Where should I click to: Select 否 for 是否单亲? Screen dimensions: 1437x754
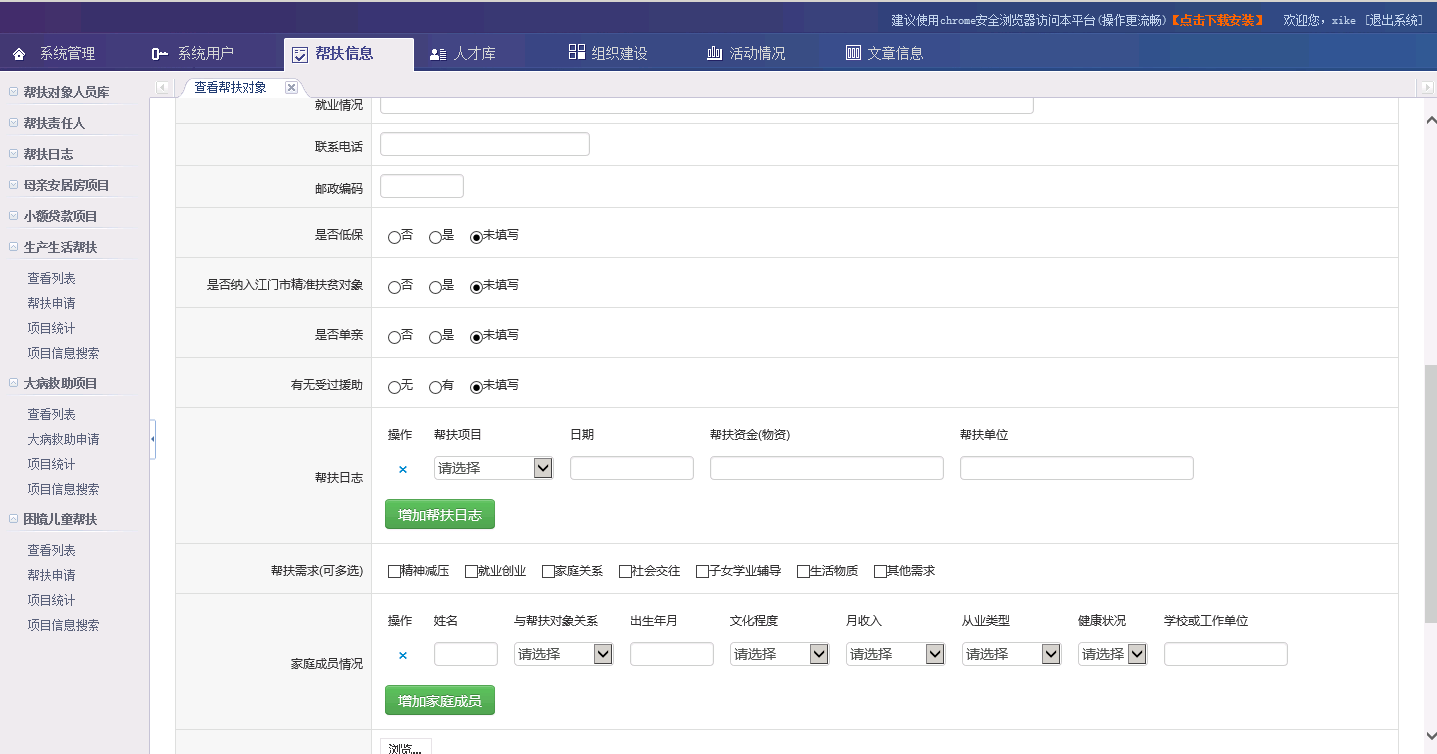[x=394, y=337]
